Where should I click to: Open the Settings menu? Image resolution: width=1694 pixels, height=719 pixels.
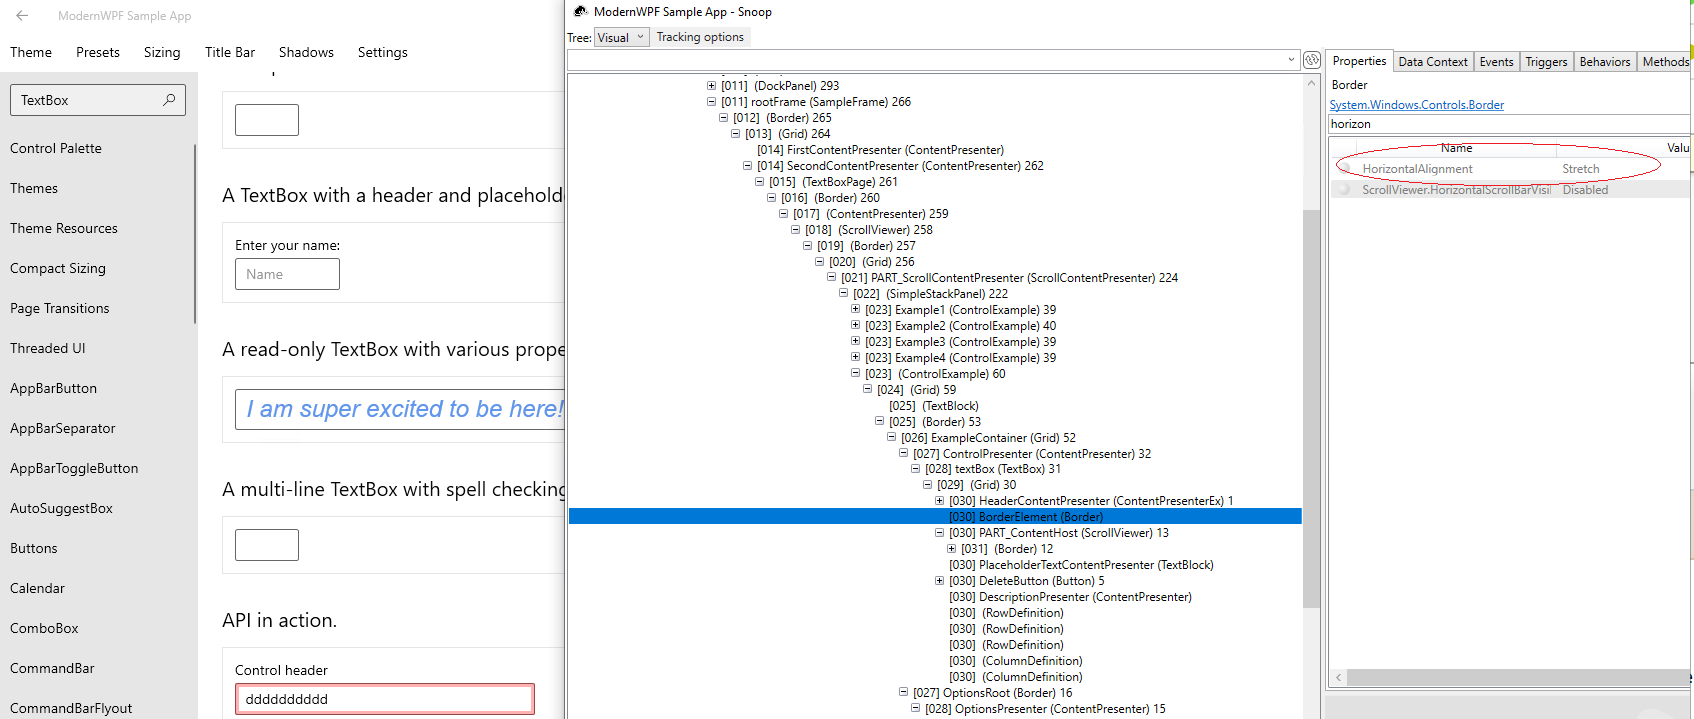pyautogui.click(x=383, y=52)
